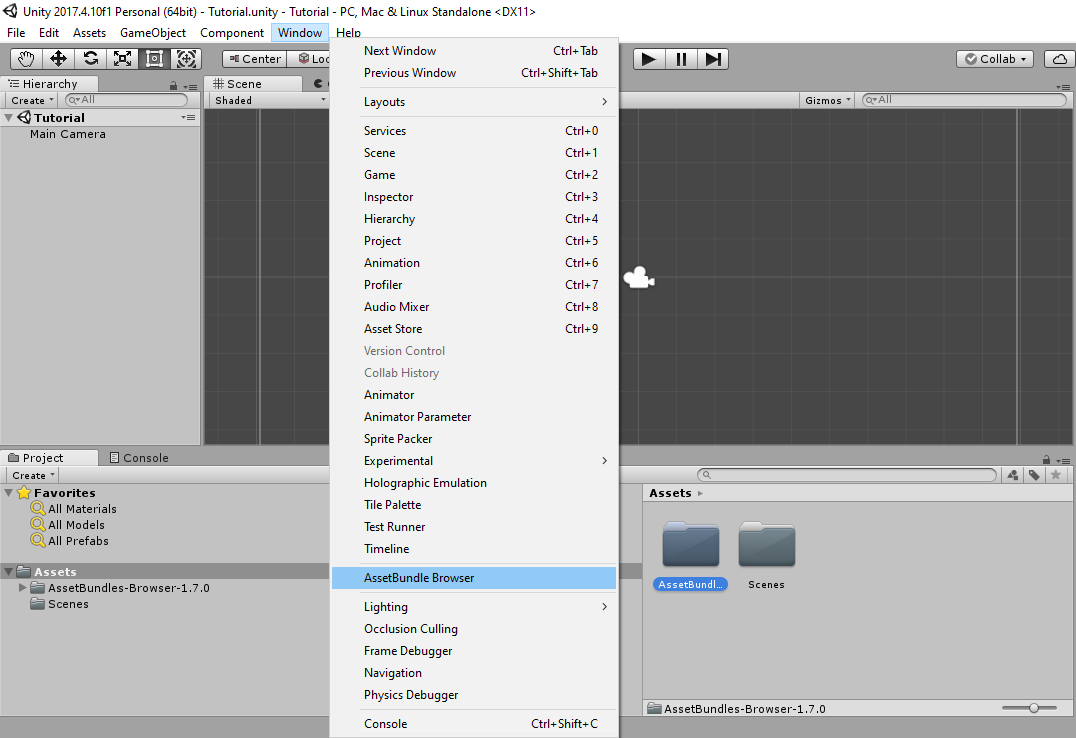Open Shaded draw mode dropdown
The height and width of the screenshot is (738, 1076).
(x=270, y=100)
